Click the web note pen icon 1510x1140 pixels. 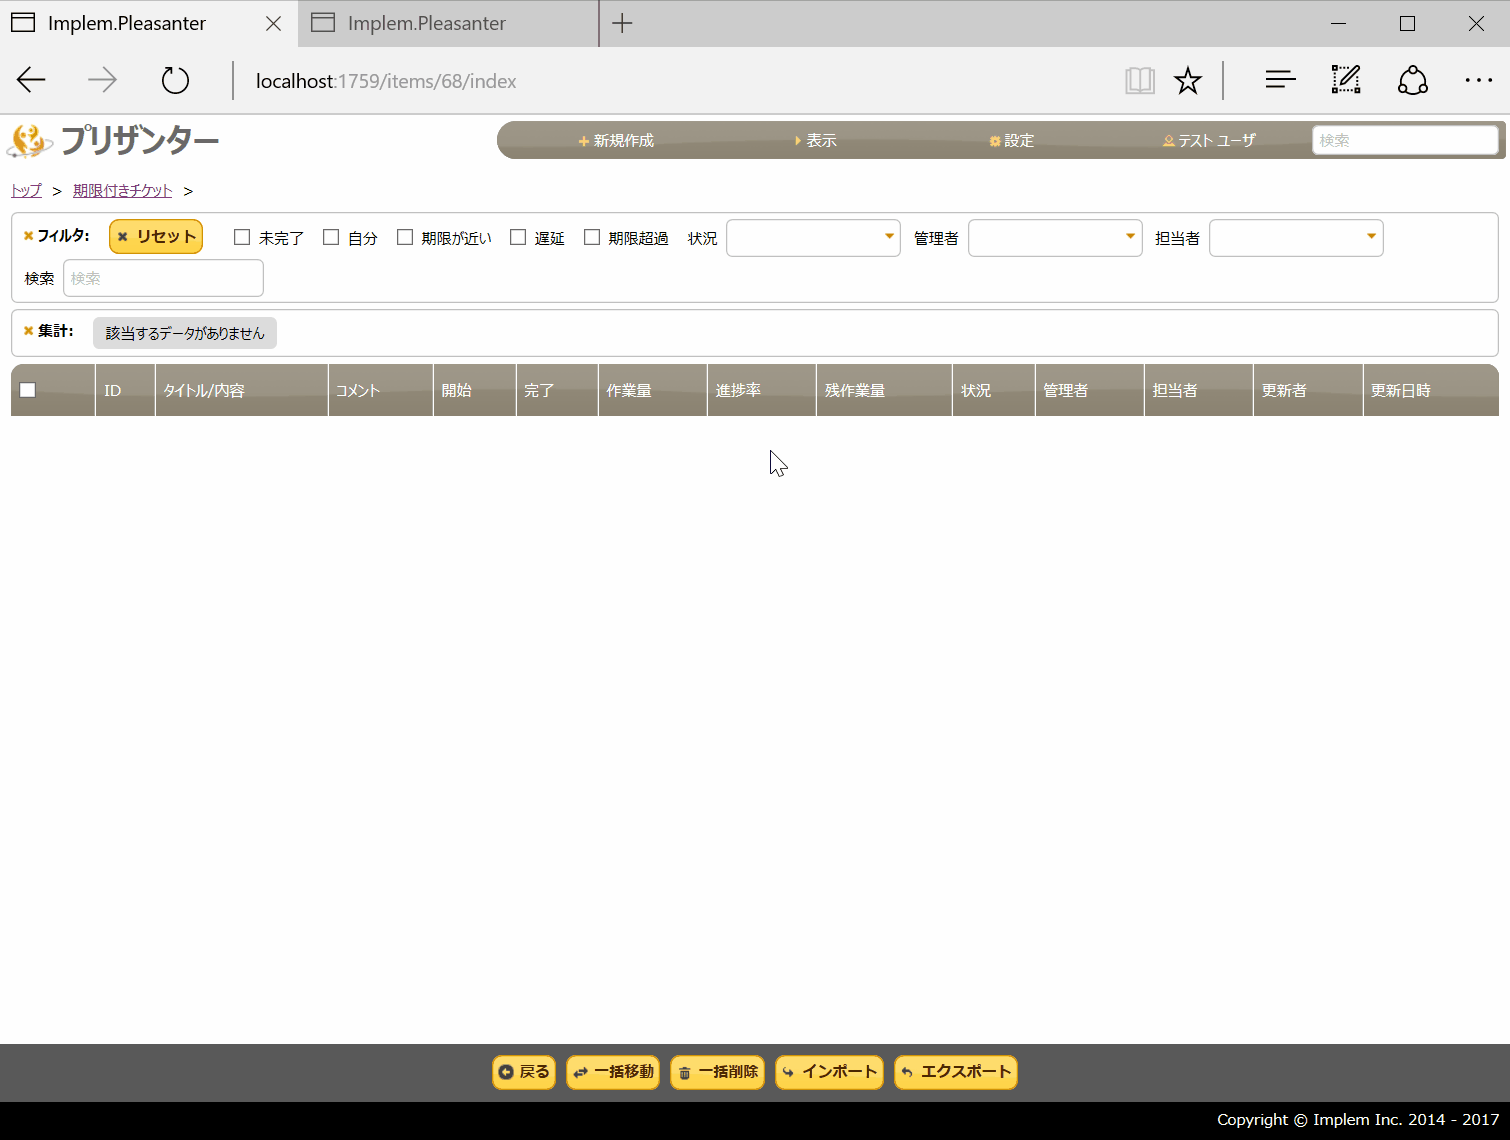[x=1345, y=81]
